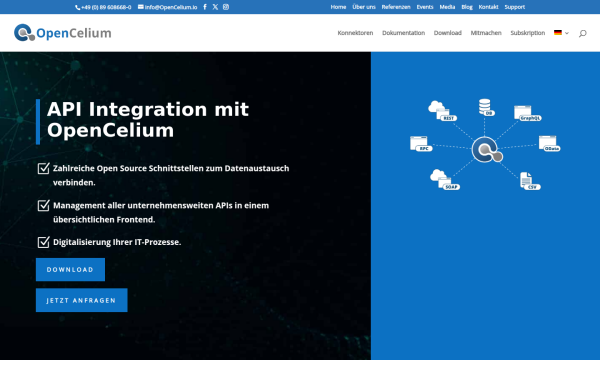Screen dimensions: 600x375
Task: Expand the language selector chevron
Action: coord(567,33)
